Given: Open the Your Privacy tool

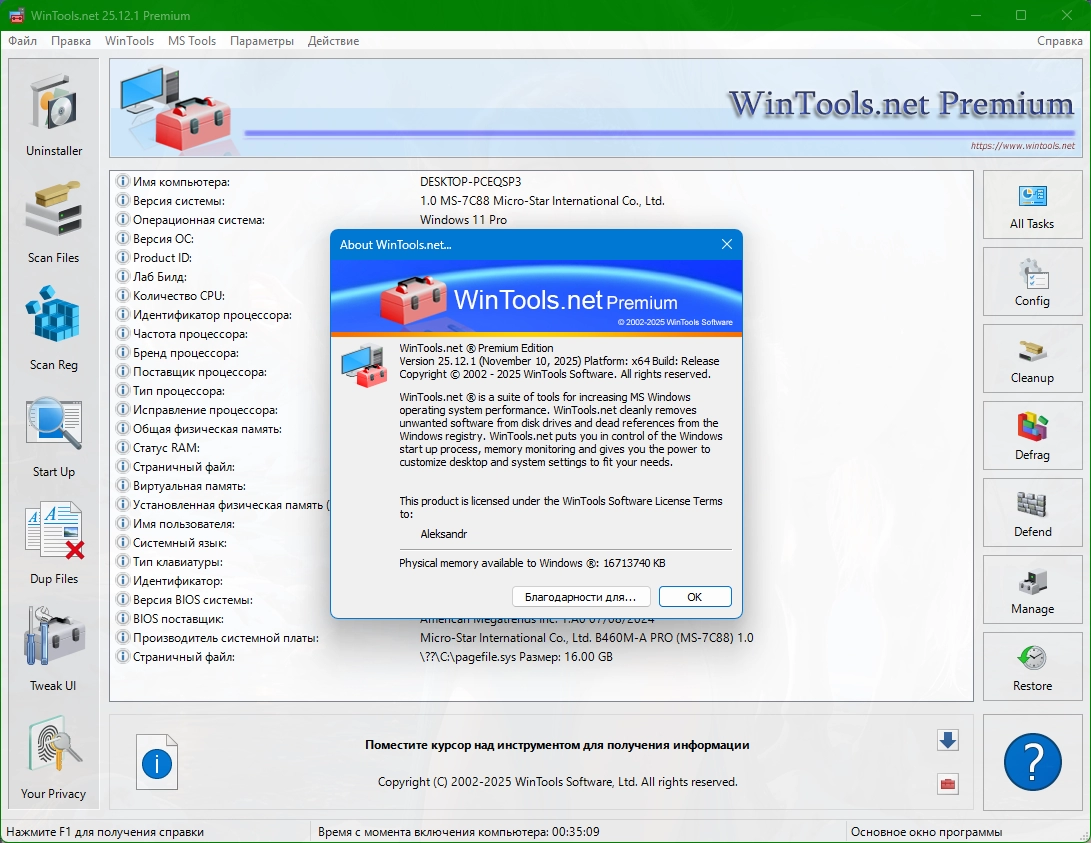Looking at the screenshot, I should tap(54, 758).
